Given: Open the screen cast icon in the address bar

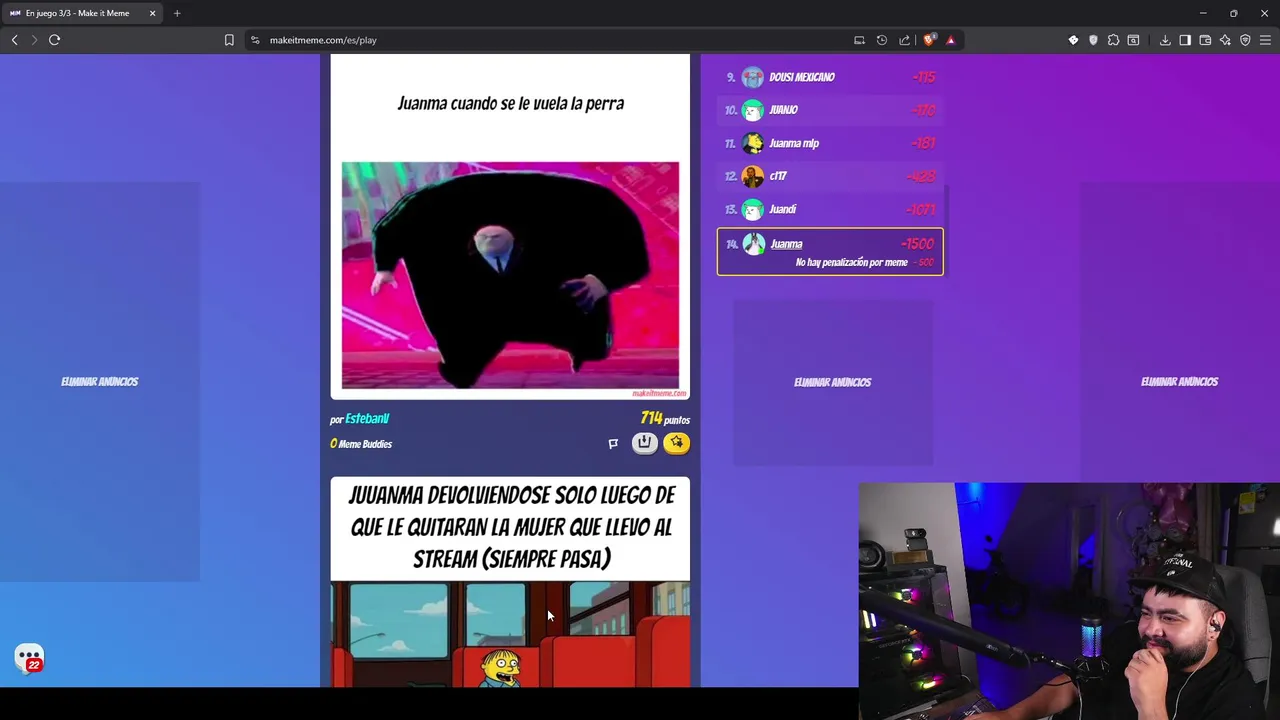Looking at the screenshot, I should click(x=859, y=40).
